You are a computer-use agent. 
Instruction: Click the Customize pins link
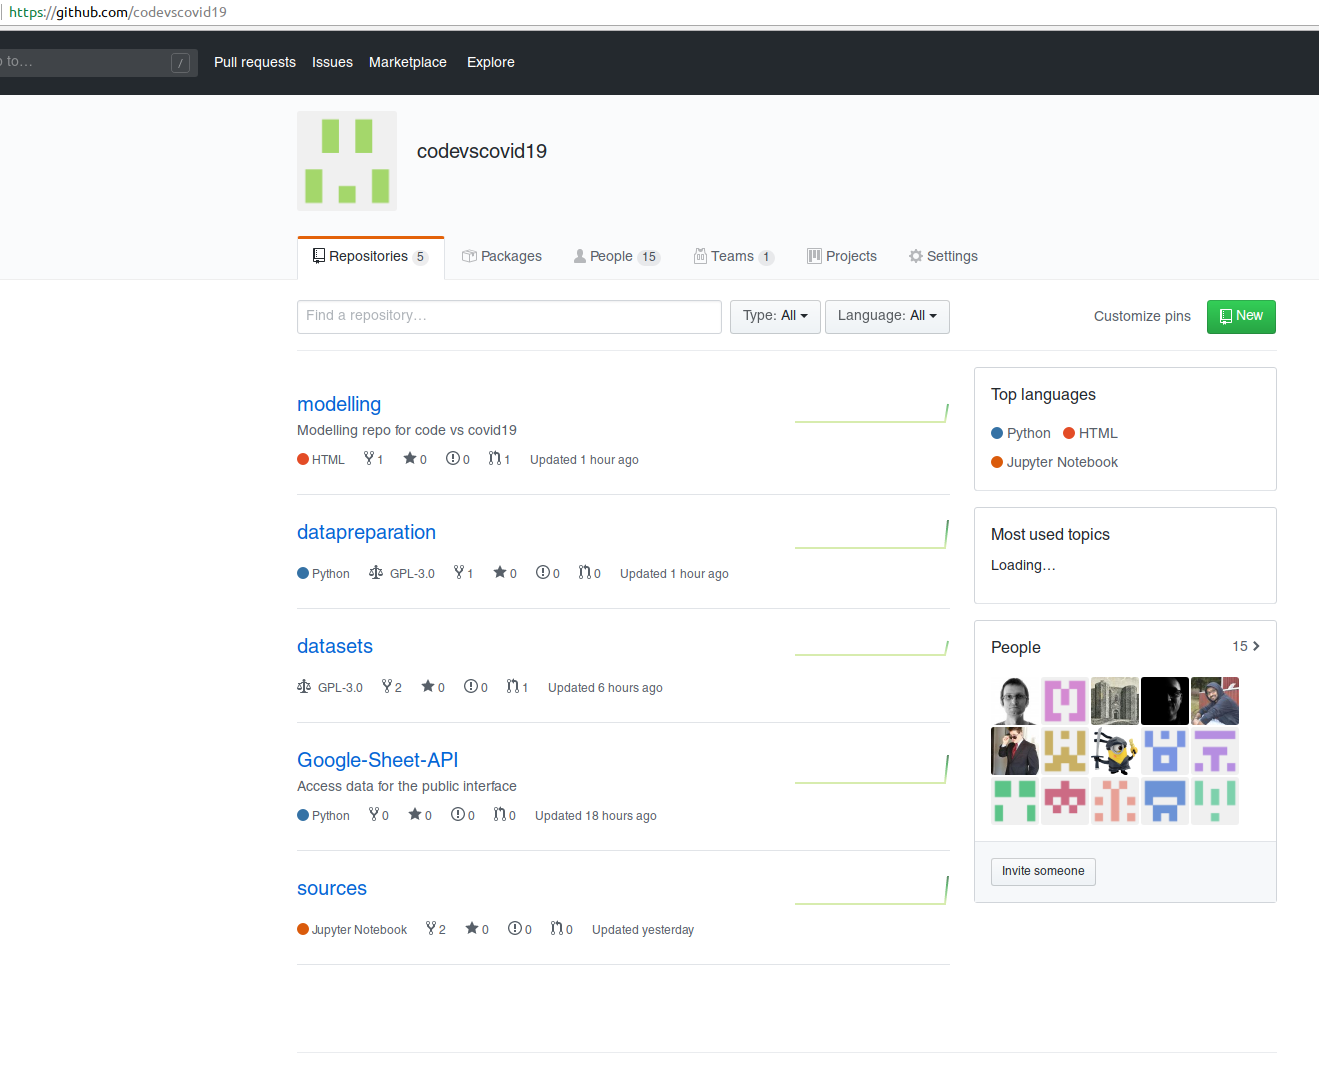(1142, 316)
